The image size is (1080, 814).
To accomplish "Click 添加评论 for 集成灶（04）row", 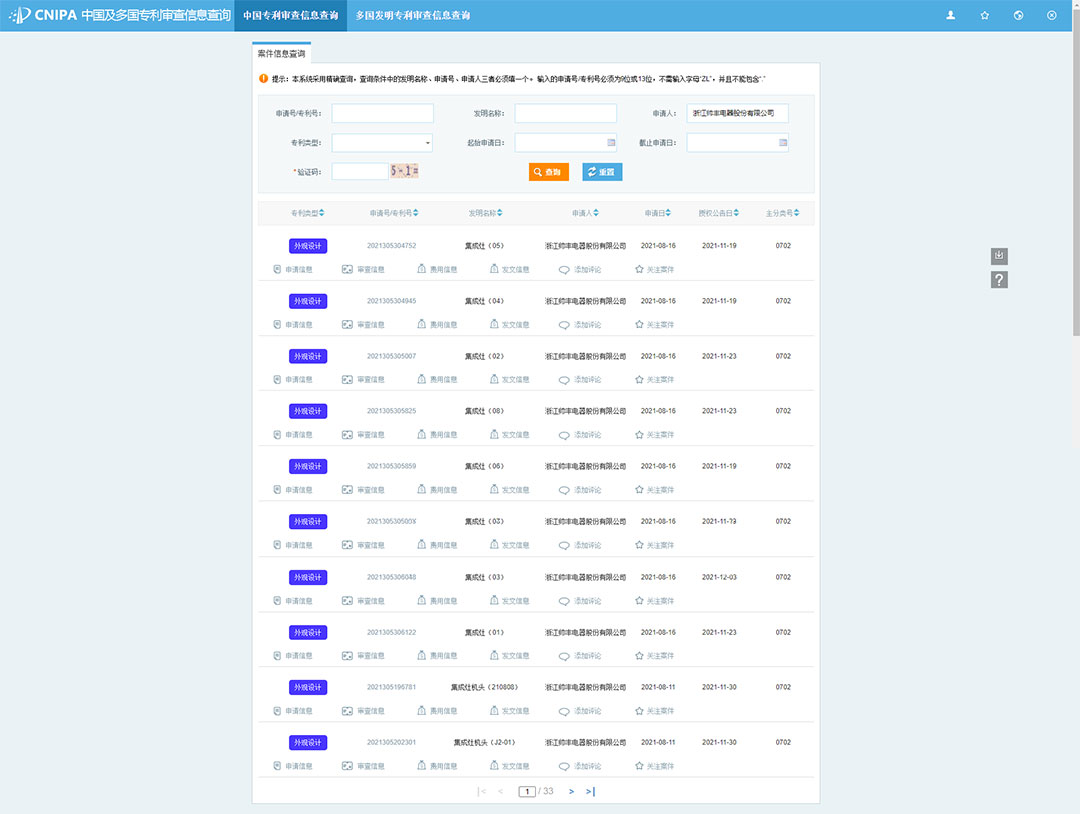I will (x=580, y=325).
